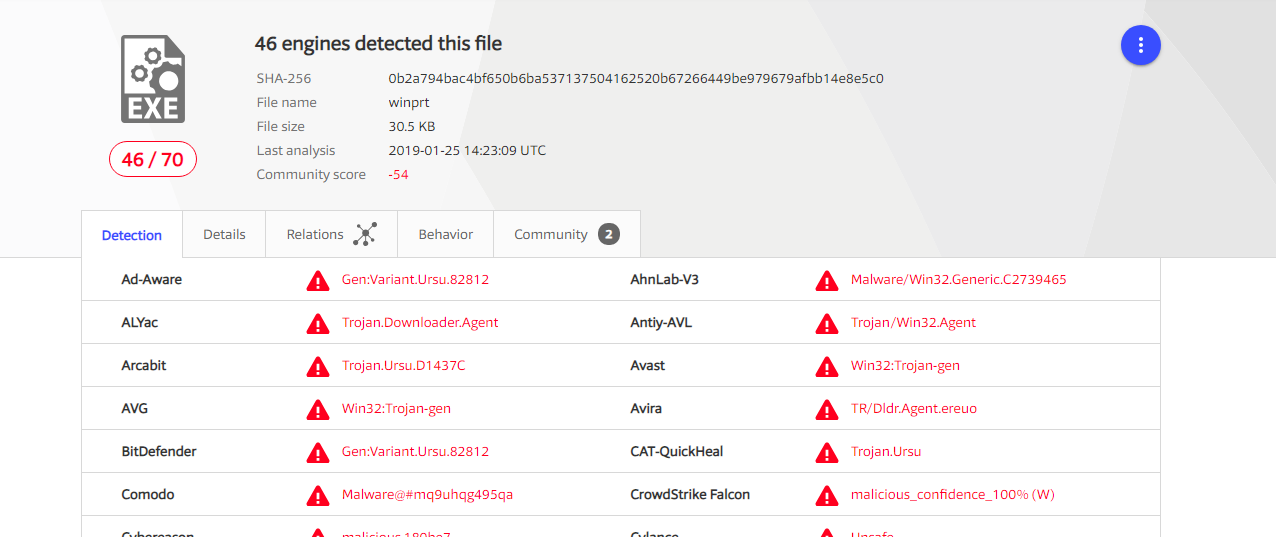This screenshot has height=537, width=1276.
Task: Open the Relations tab
Action: (331, 234)
